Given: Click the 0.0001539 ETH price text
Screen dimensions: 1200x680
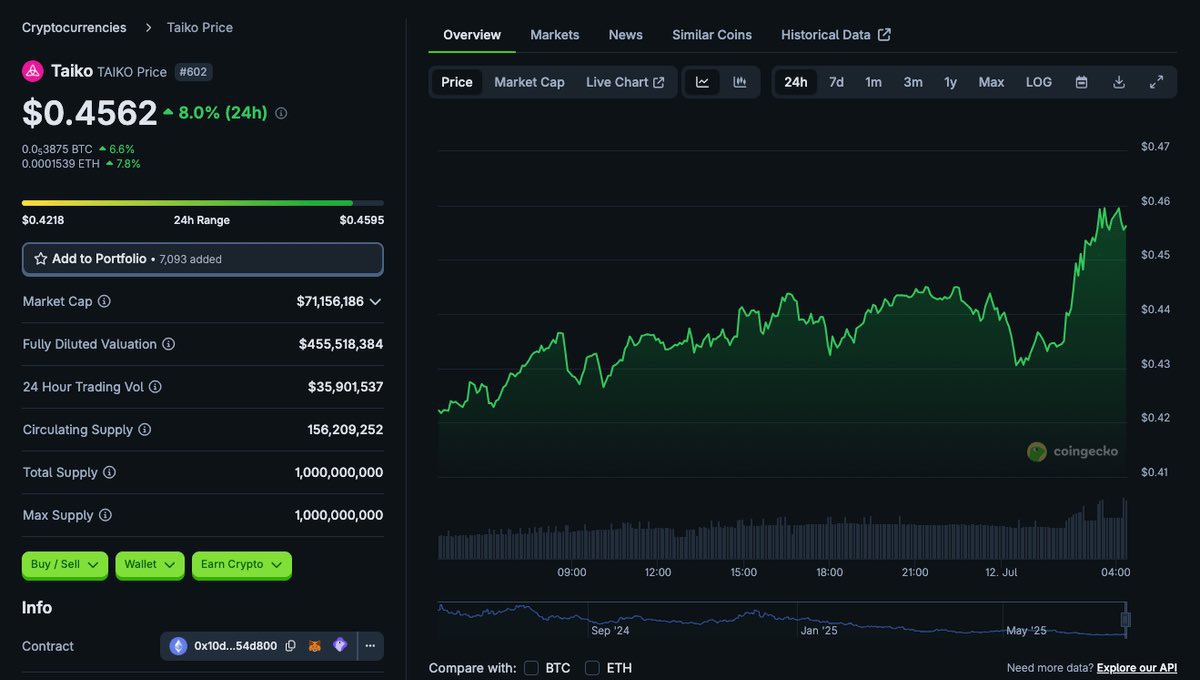Looking at the screenshot, I should click(60, 164).
